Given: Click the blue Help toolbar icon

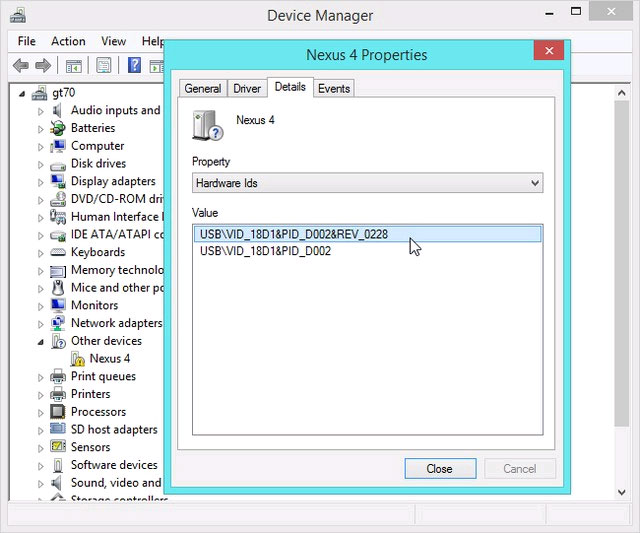Looking at the screenshot, I should pyautogui.click(x=134, y=66).
